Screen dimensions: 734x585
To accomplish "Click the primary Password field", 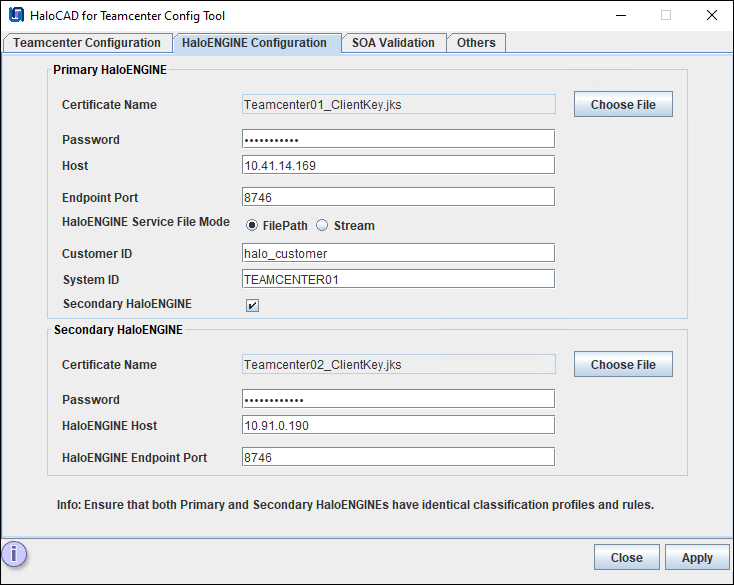I will point(398,139).
